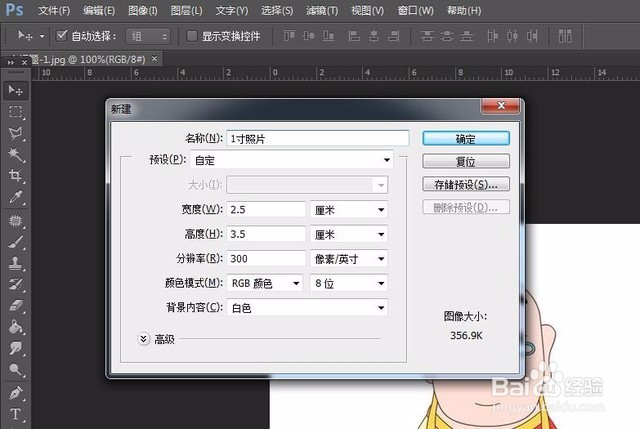Select the Pen tool
640x429 pixels.
pyautogui.click(x=16, y=393)
